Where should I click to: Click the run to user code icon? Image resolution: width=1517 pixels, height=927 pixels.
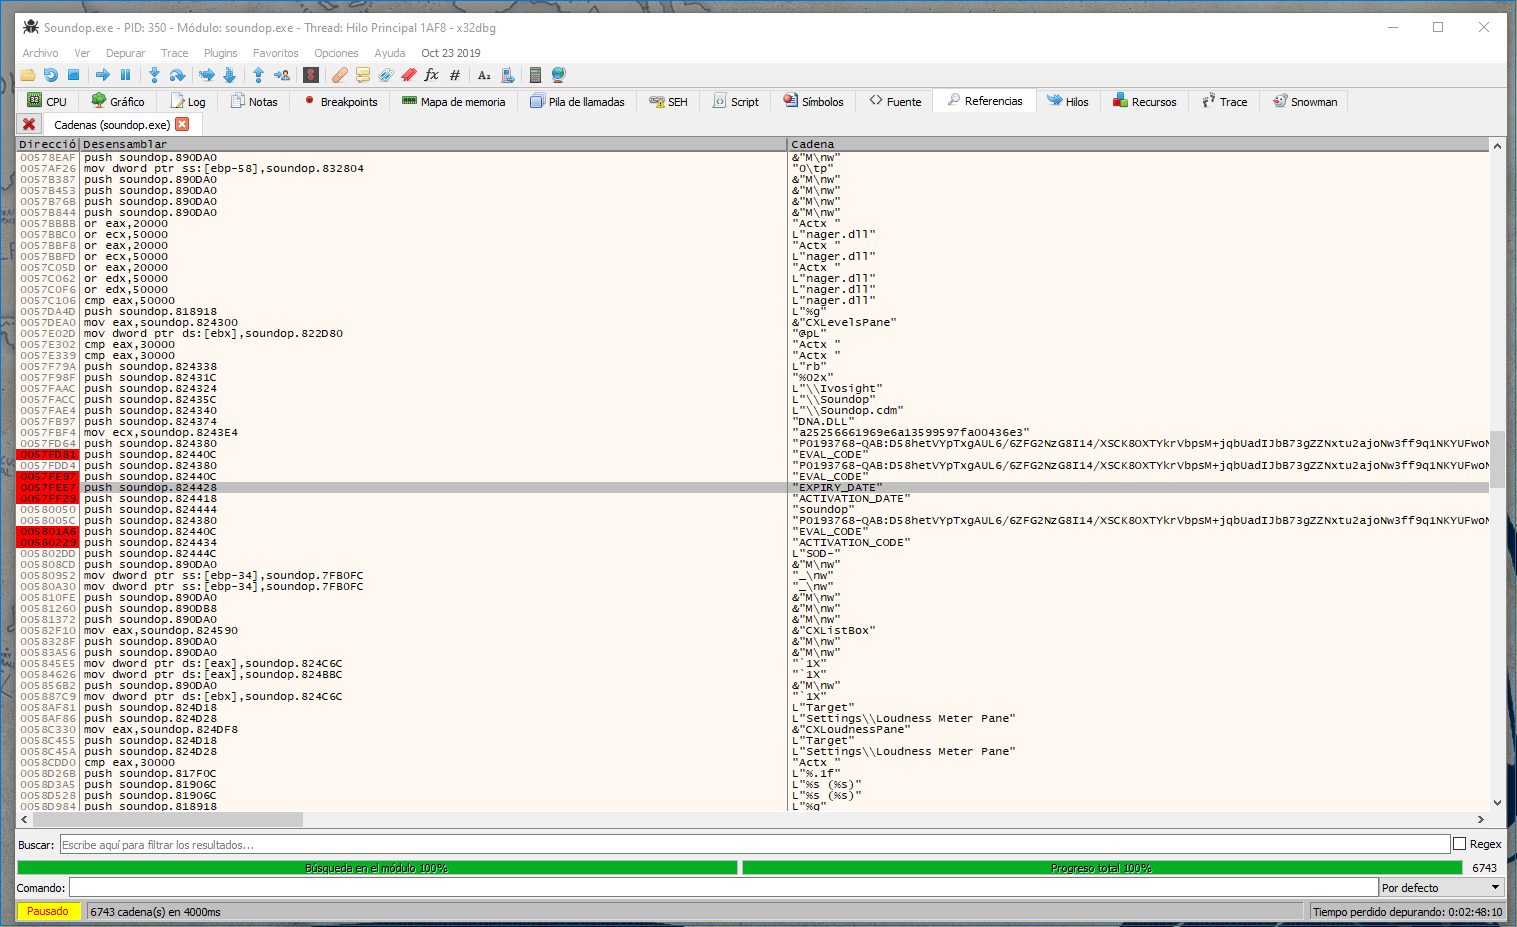pyautogui.click(x=282, y=75)
